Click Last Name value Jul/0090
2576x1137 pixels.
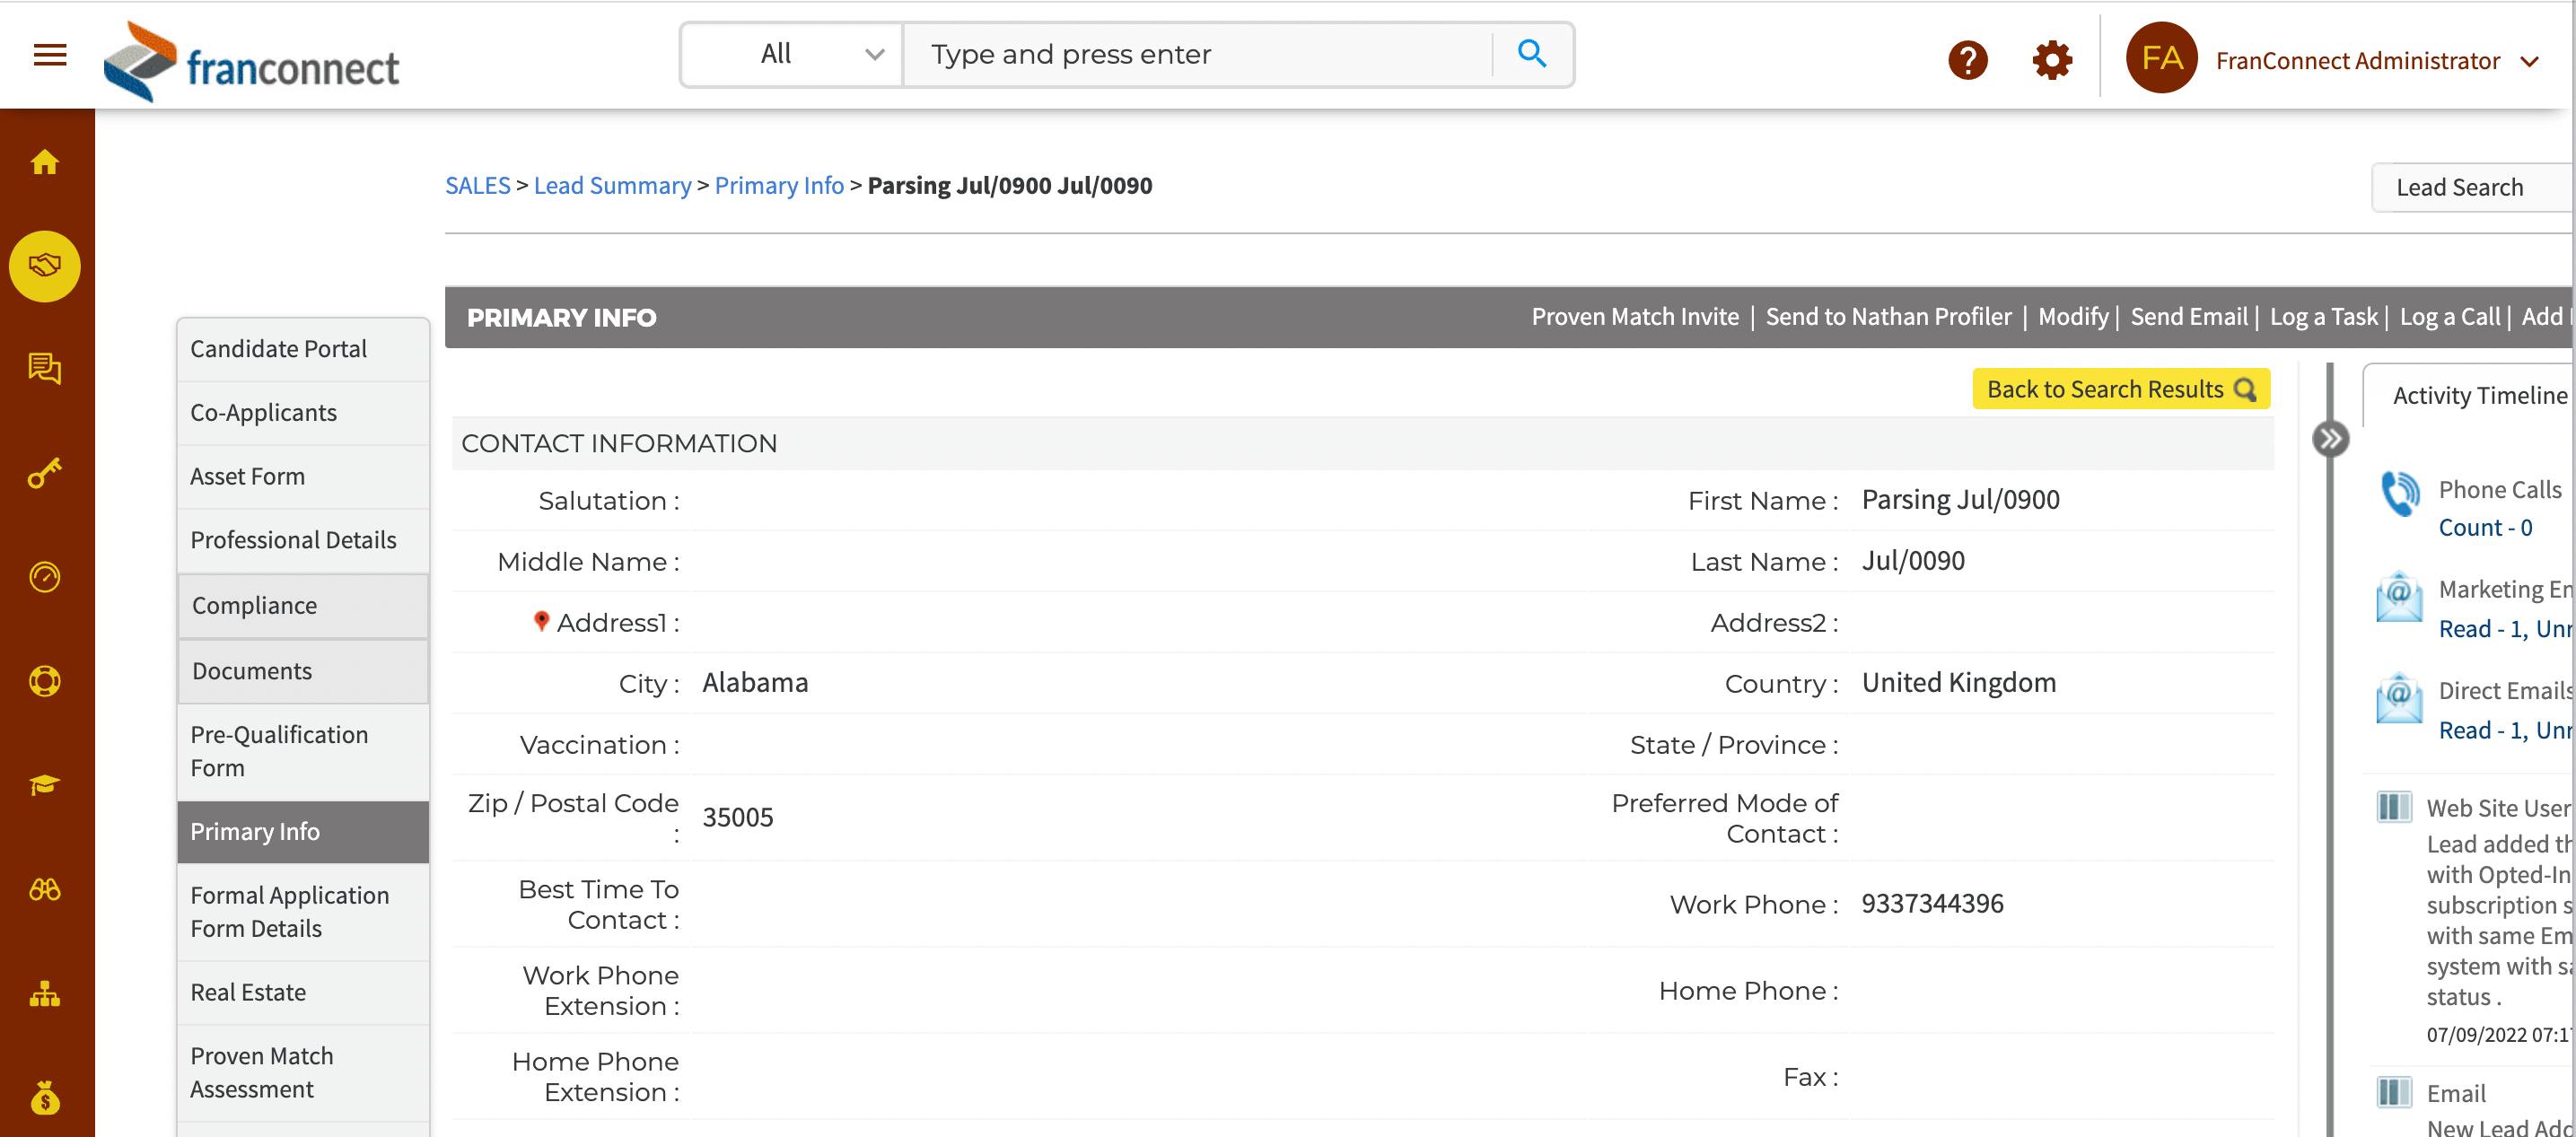click(x=1912, y=561)
